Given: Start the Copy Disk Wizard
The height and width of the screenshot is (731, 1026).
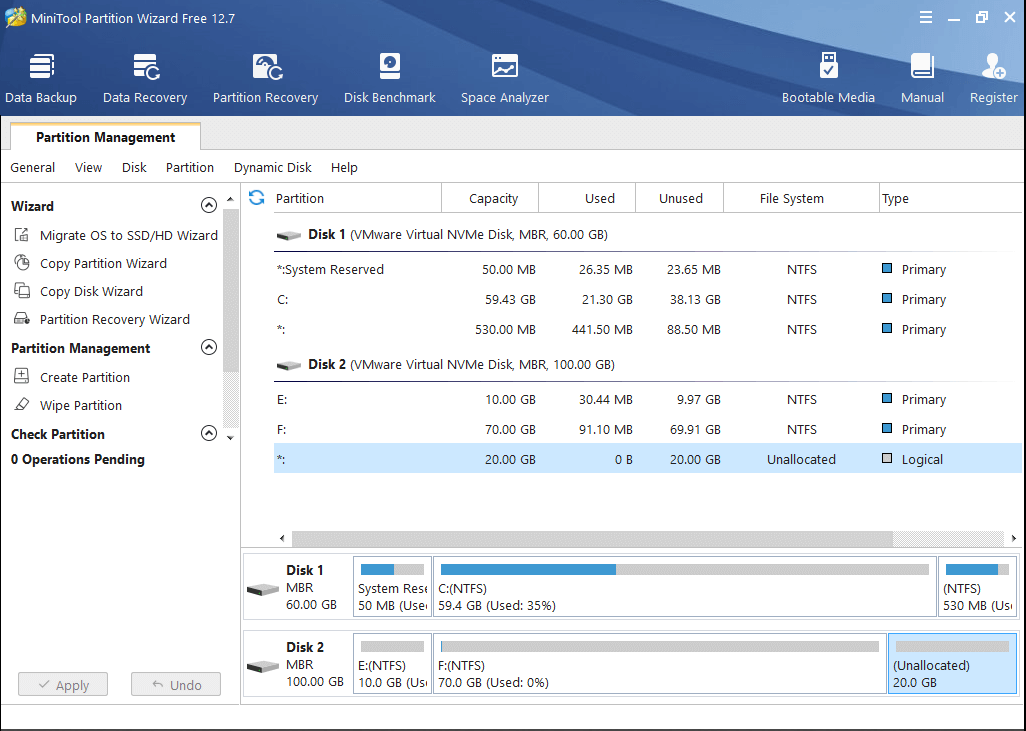Looking at the screenshot, I should [x=91, y=291].
